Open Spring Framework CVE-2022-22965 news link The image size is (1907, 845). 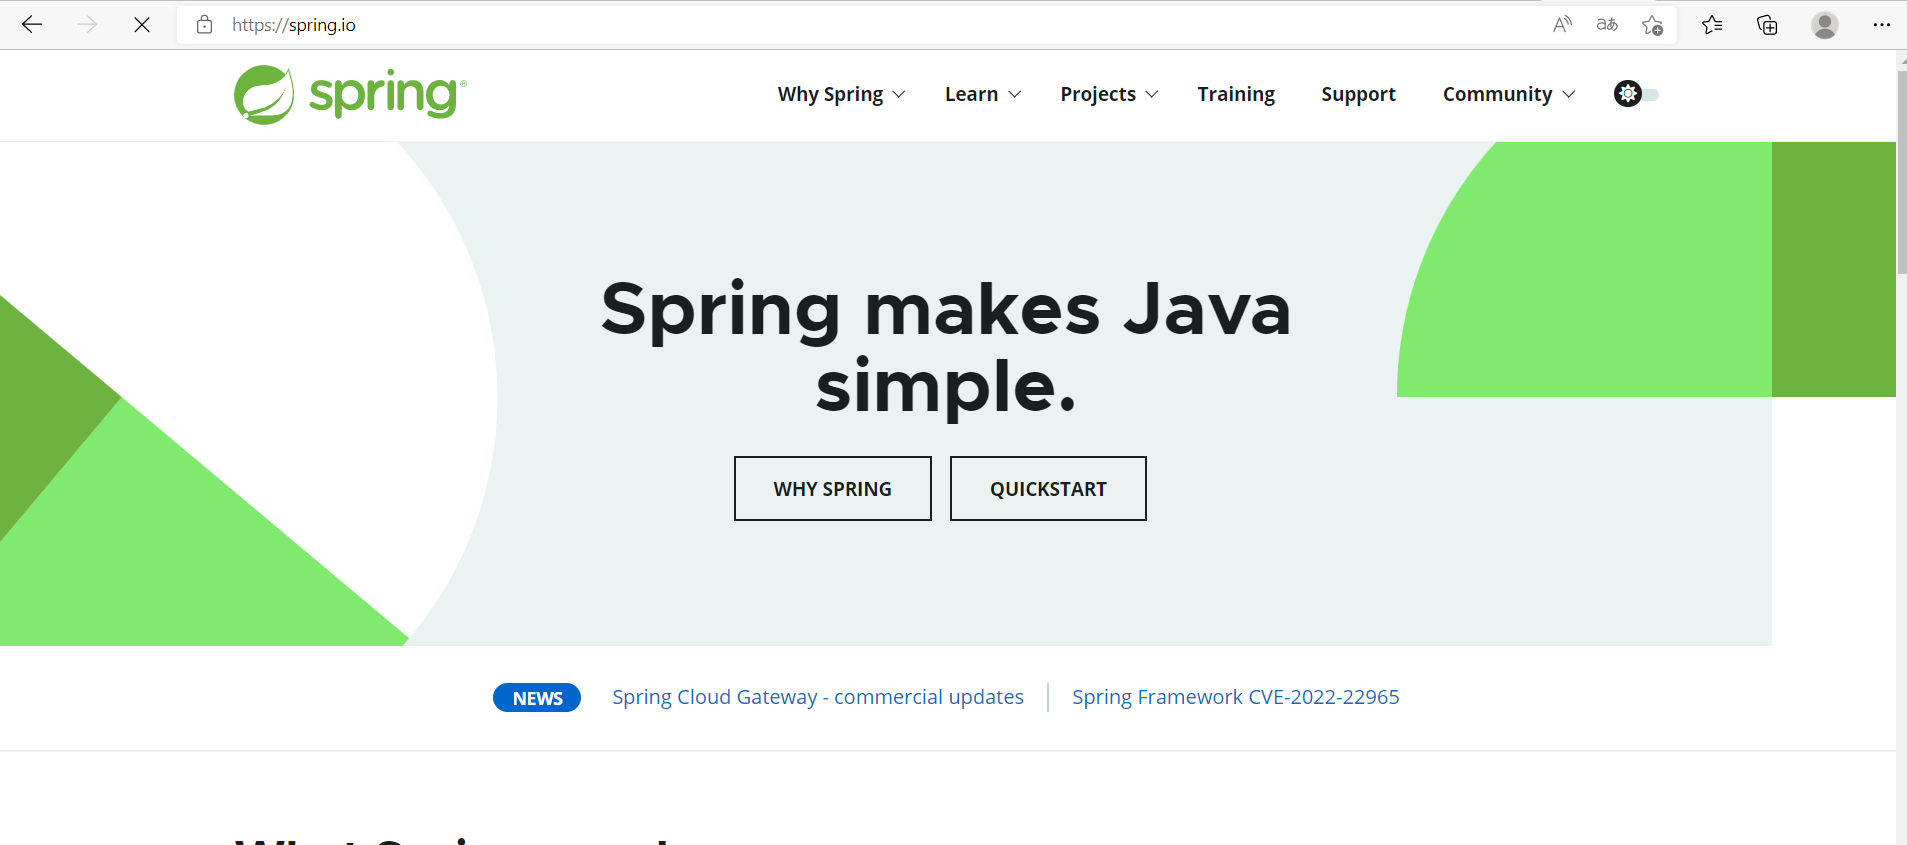pyautogui.click(x=1236, y=697)
